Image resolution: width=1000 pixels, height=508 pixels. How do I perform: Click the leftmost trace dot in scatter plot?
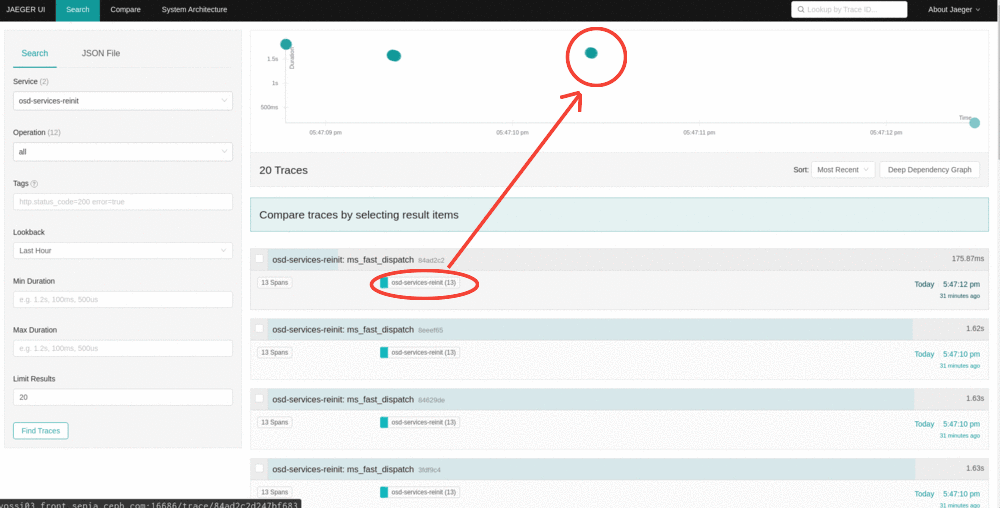(286, 44)
